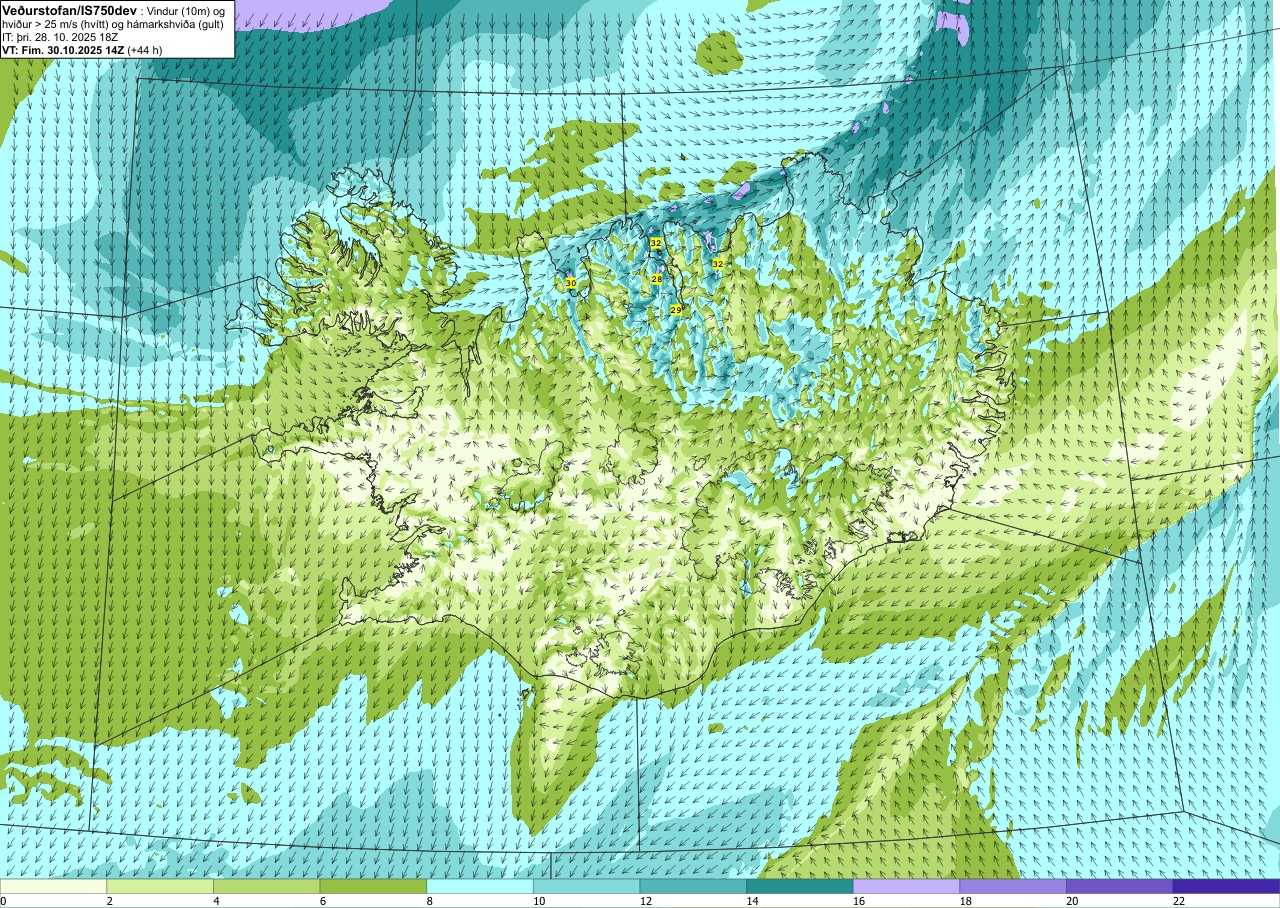Click the valid time "VT: Fim. 30.10.2025 14Z"
The width and height of the screenshot is (1280, 908).
(x=63, y=49)
